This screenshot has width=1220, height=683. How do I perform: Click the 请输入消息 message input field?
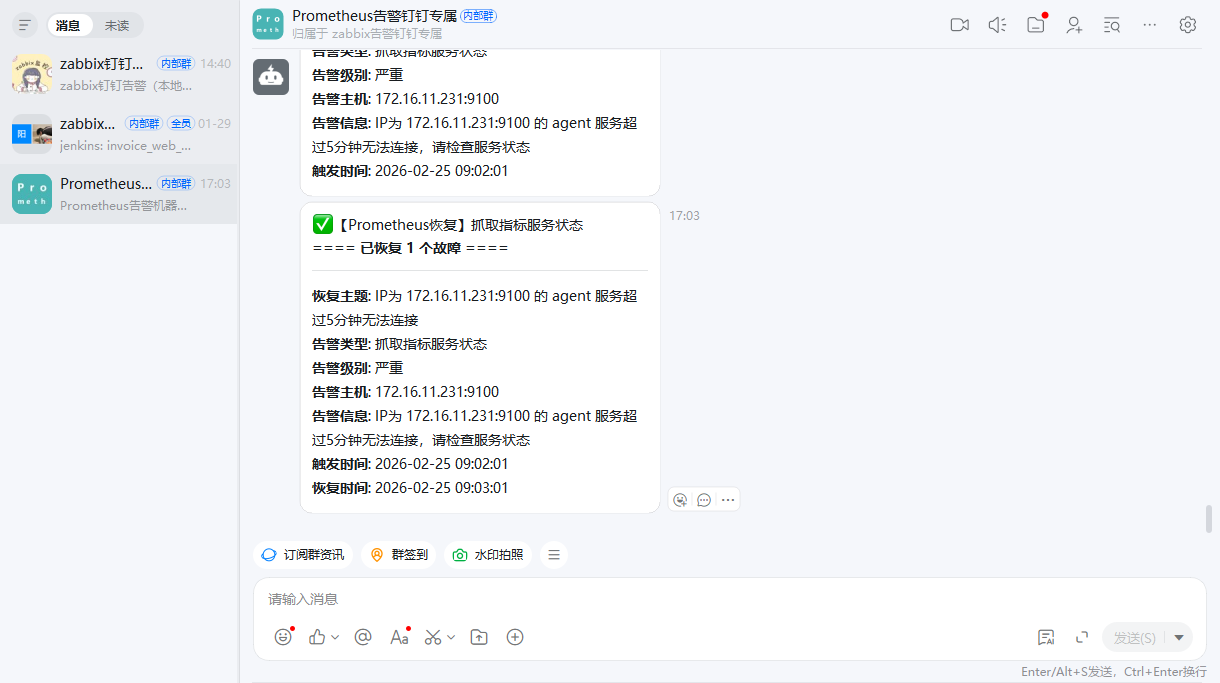tap(729, 599)
